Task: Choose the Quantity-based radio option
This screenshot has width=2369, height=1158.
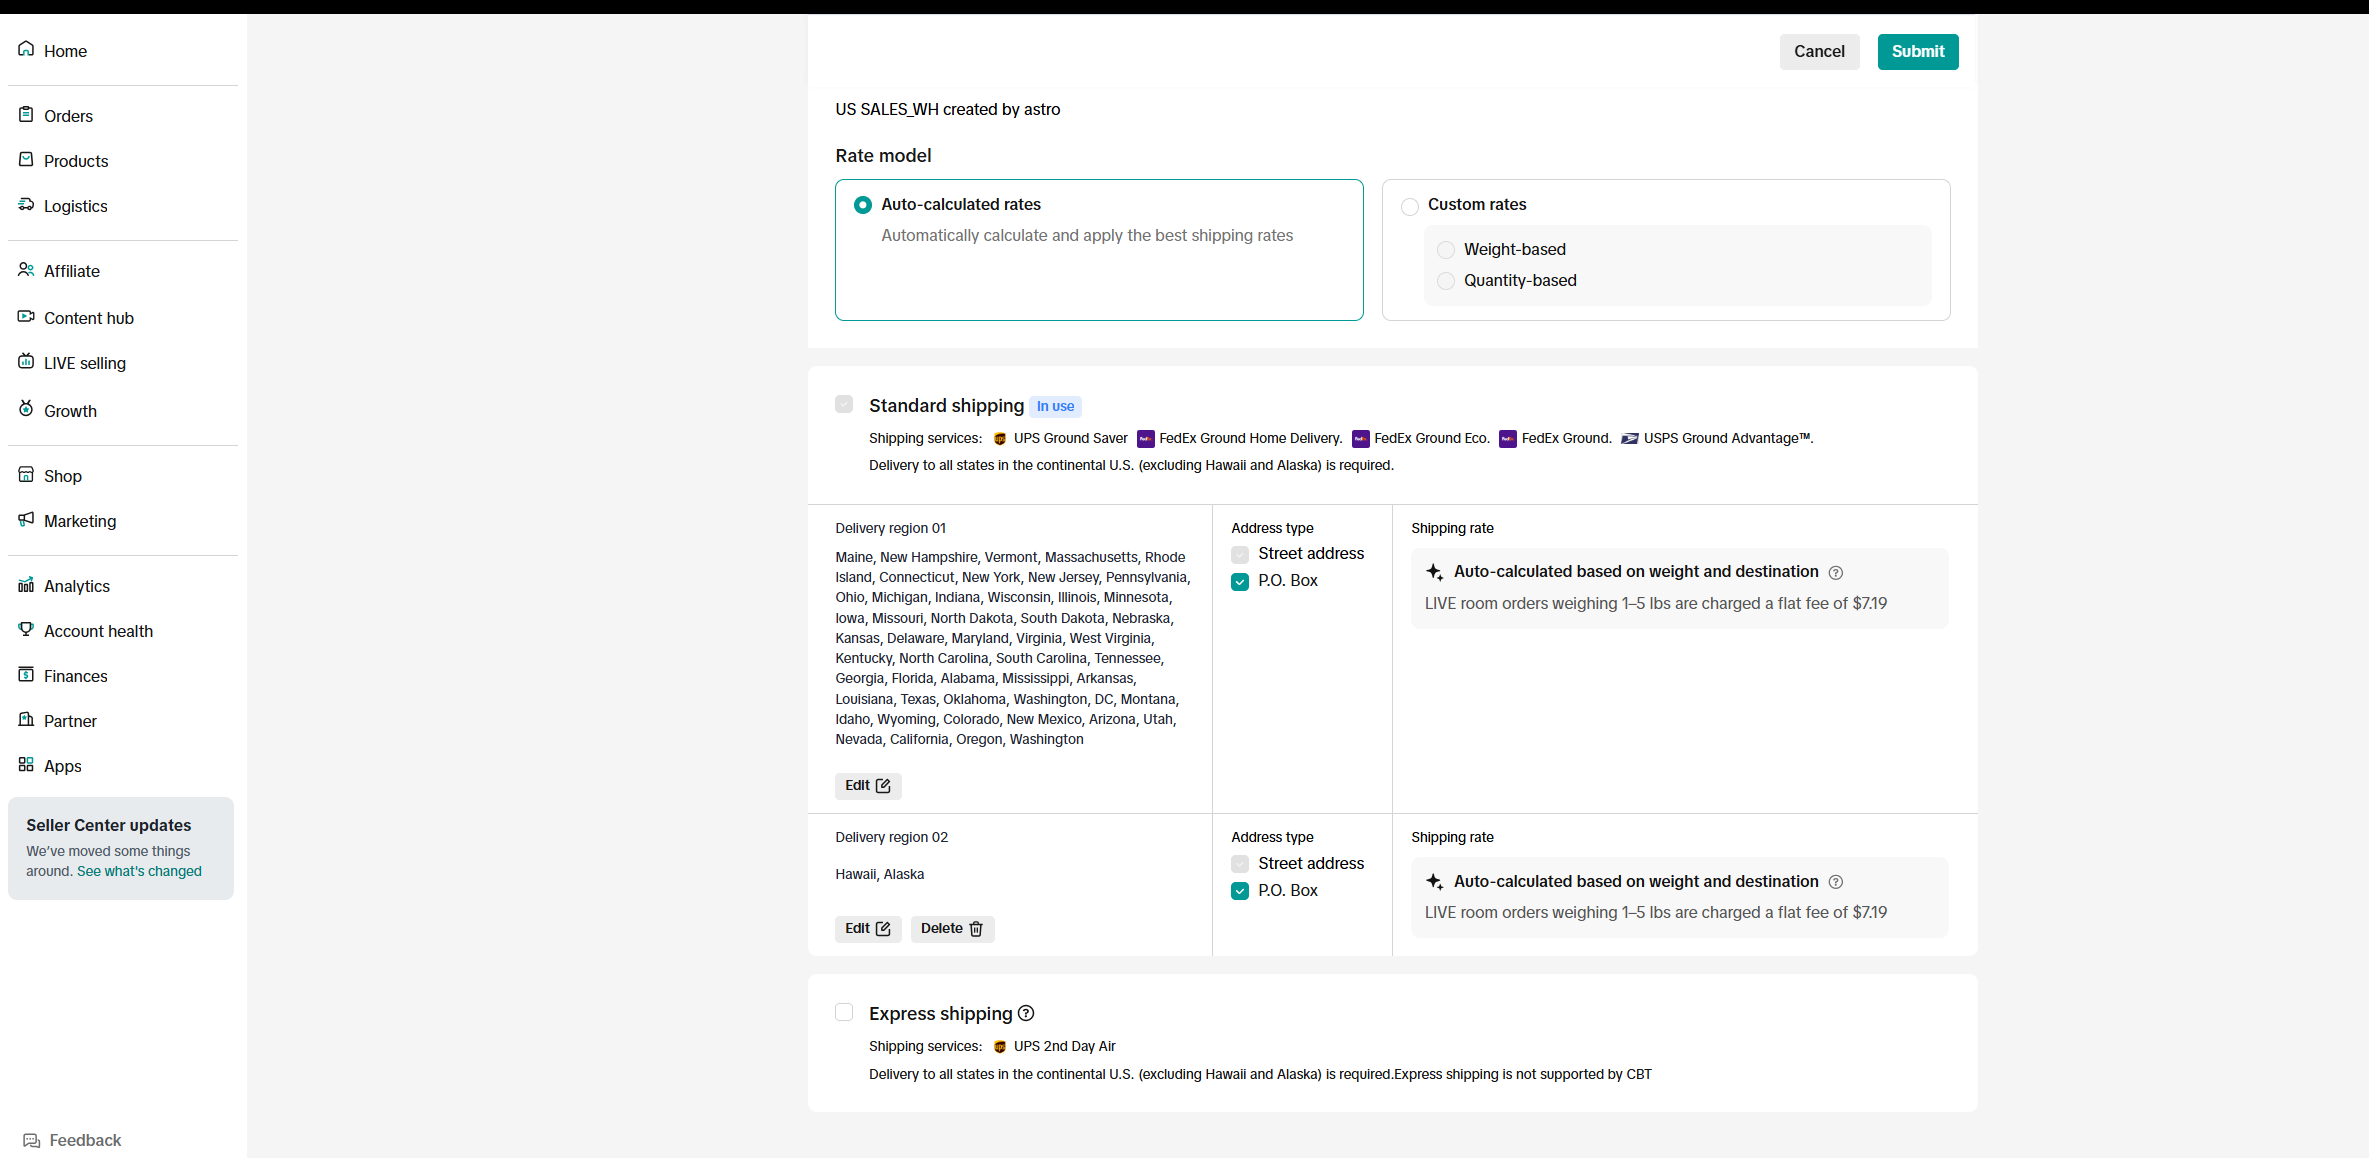Action: (x=1446, y=281)
